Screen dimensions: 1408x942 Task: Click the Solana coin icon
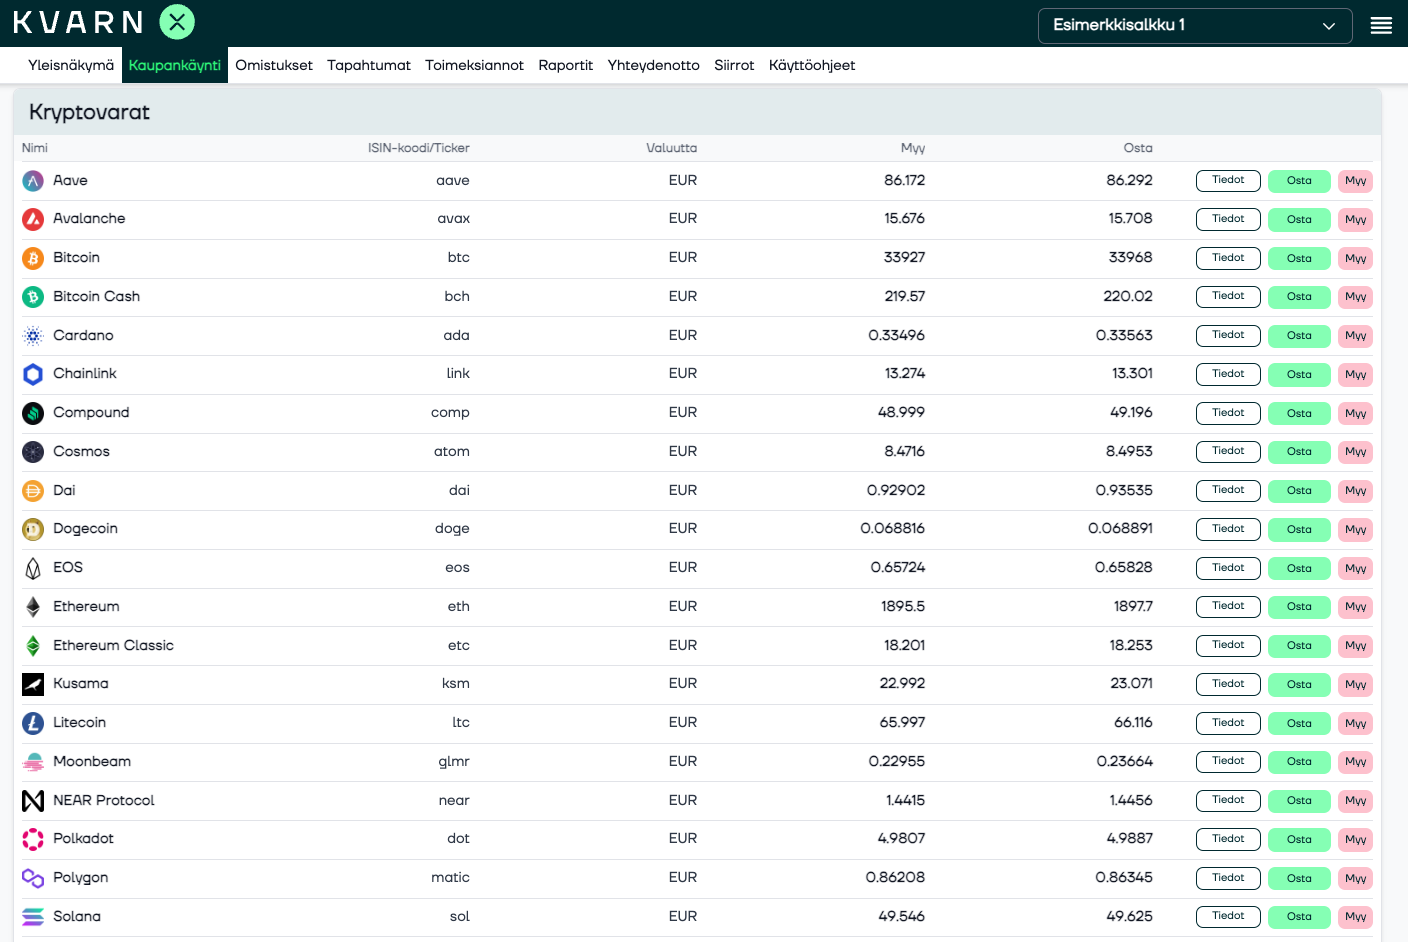pyautogui.click(x=33, y=917)
